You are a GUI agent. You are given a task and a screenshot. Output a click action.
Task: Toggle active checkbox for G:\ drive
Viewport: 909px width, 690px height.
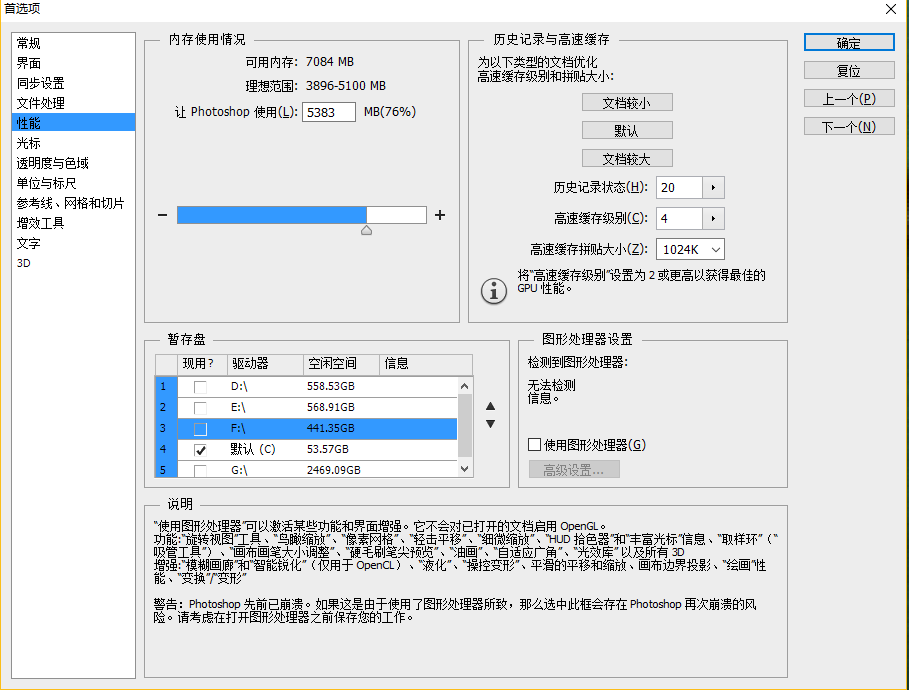coord(200,470)
